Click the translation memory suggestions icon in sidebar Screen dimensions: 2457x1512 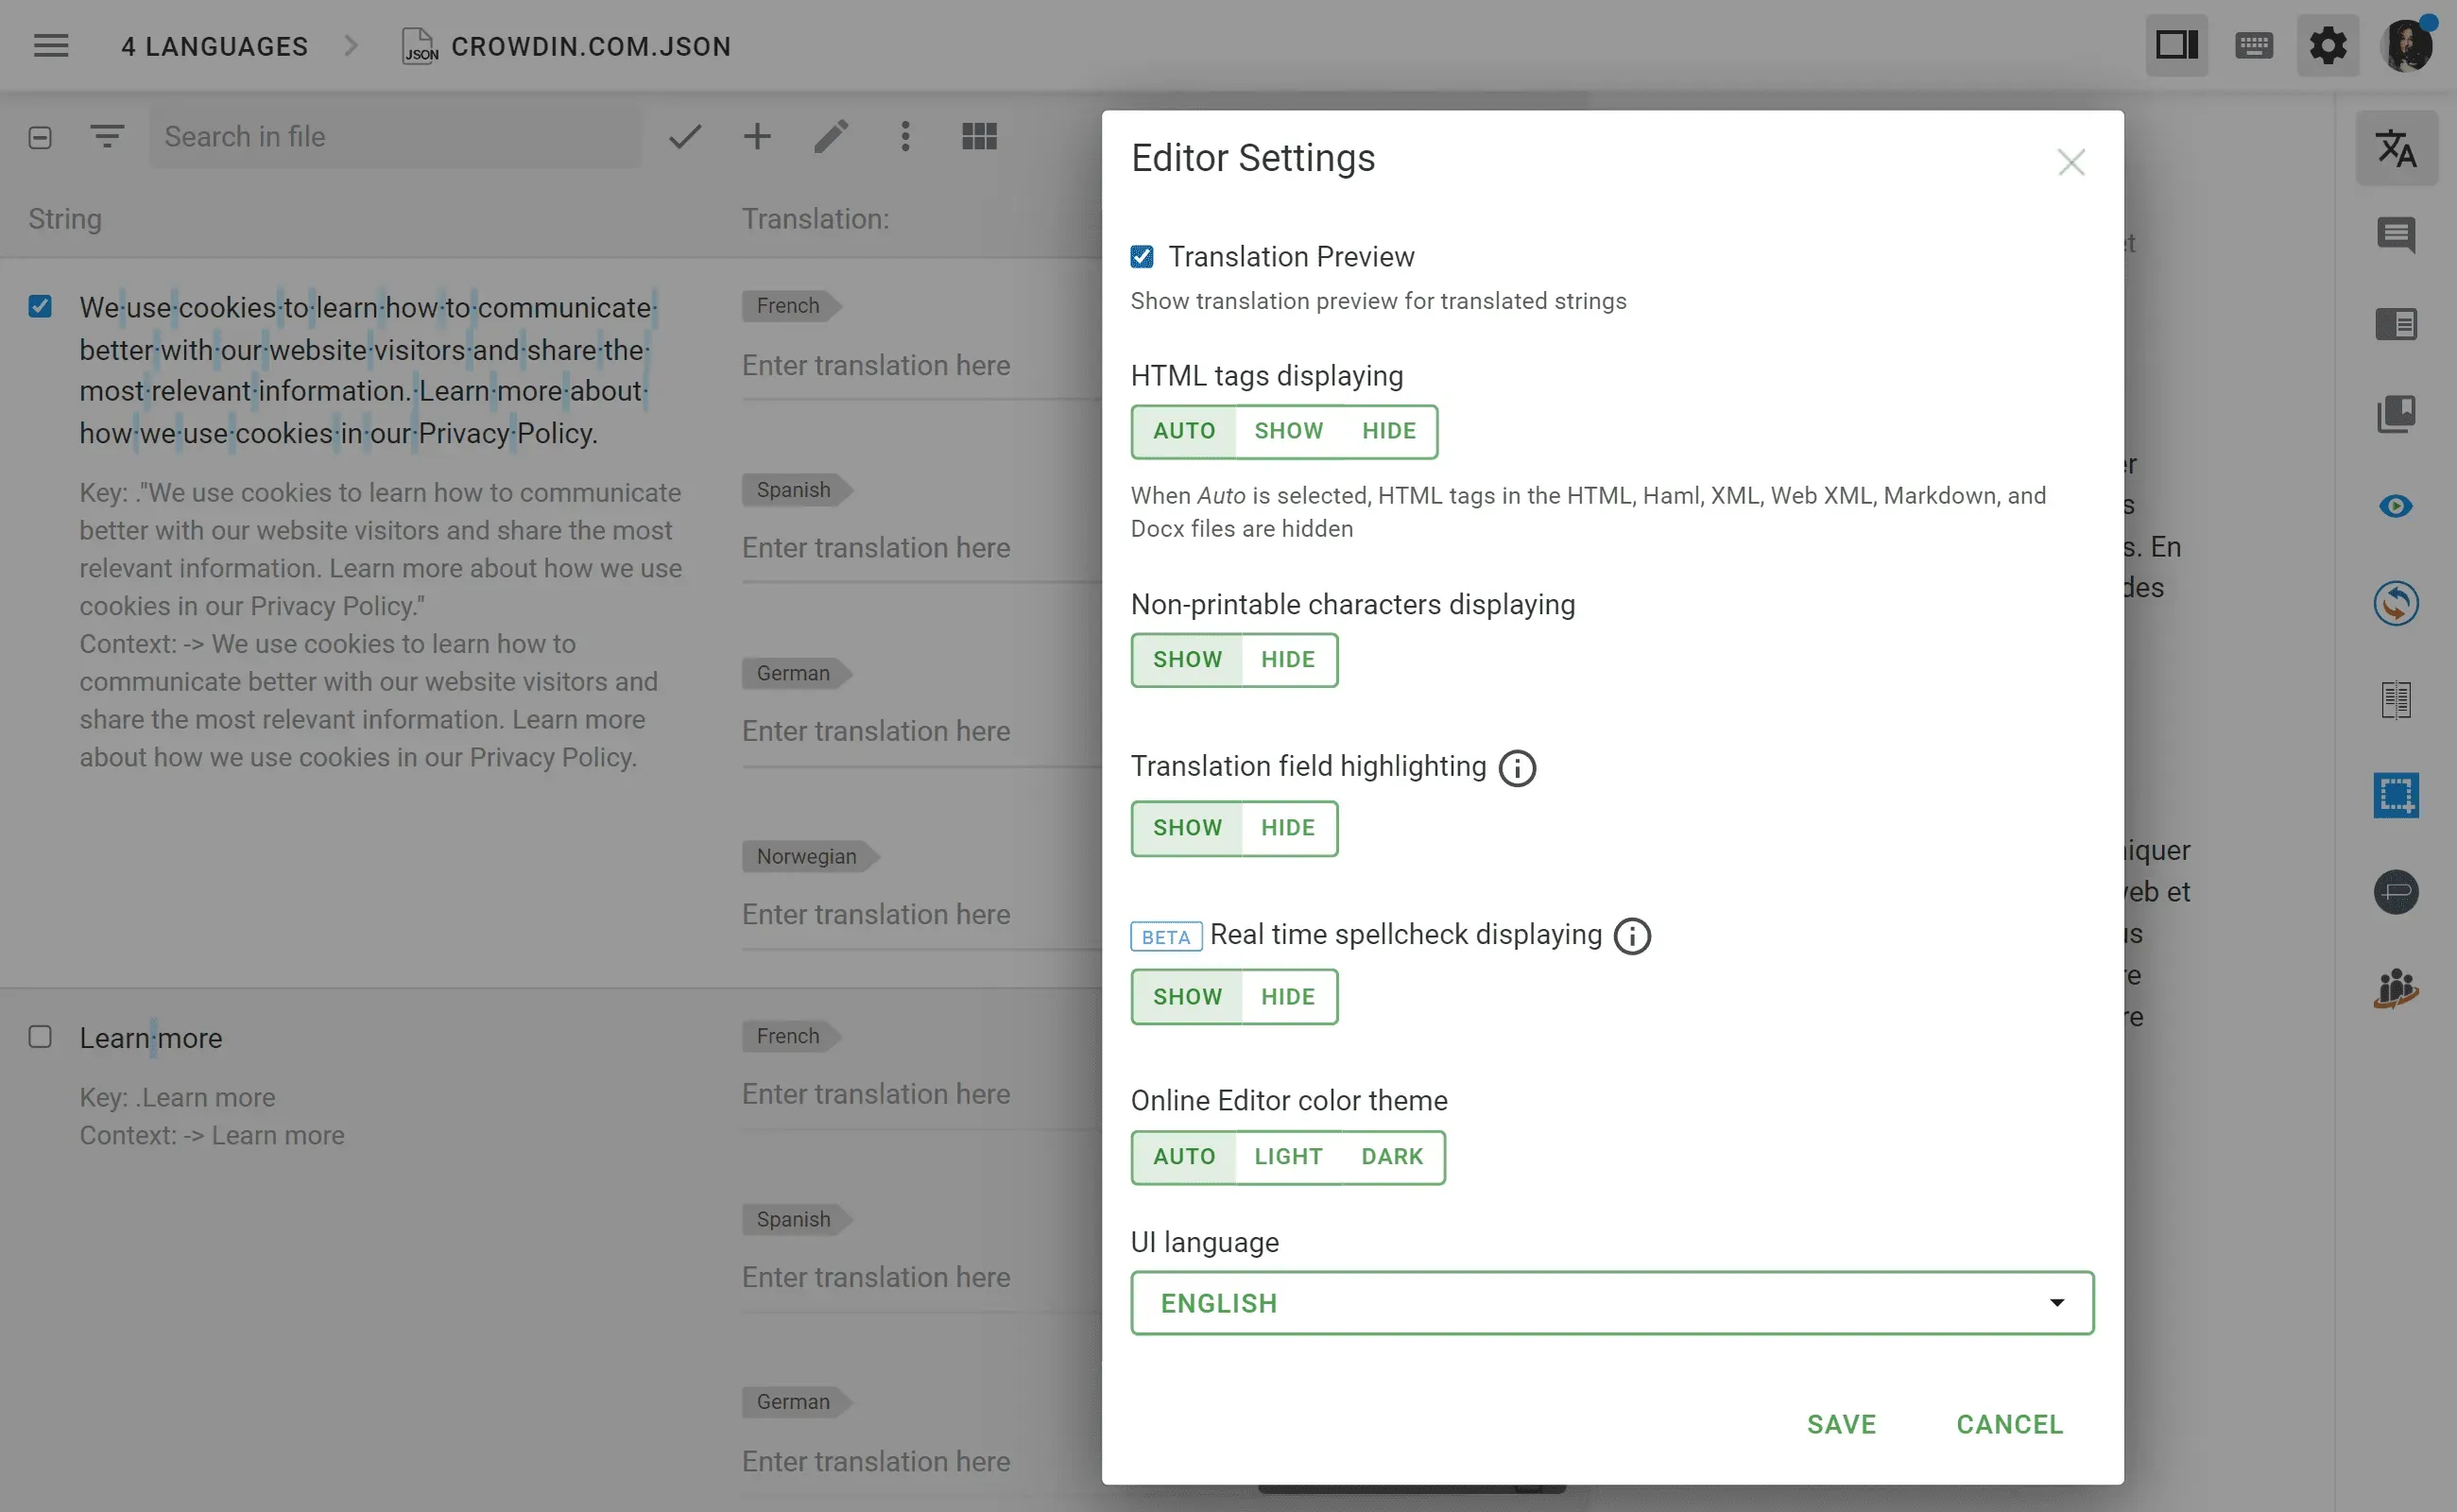point(2396,603)
